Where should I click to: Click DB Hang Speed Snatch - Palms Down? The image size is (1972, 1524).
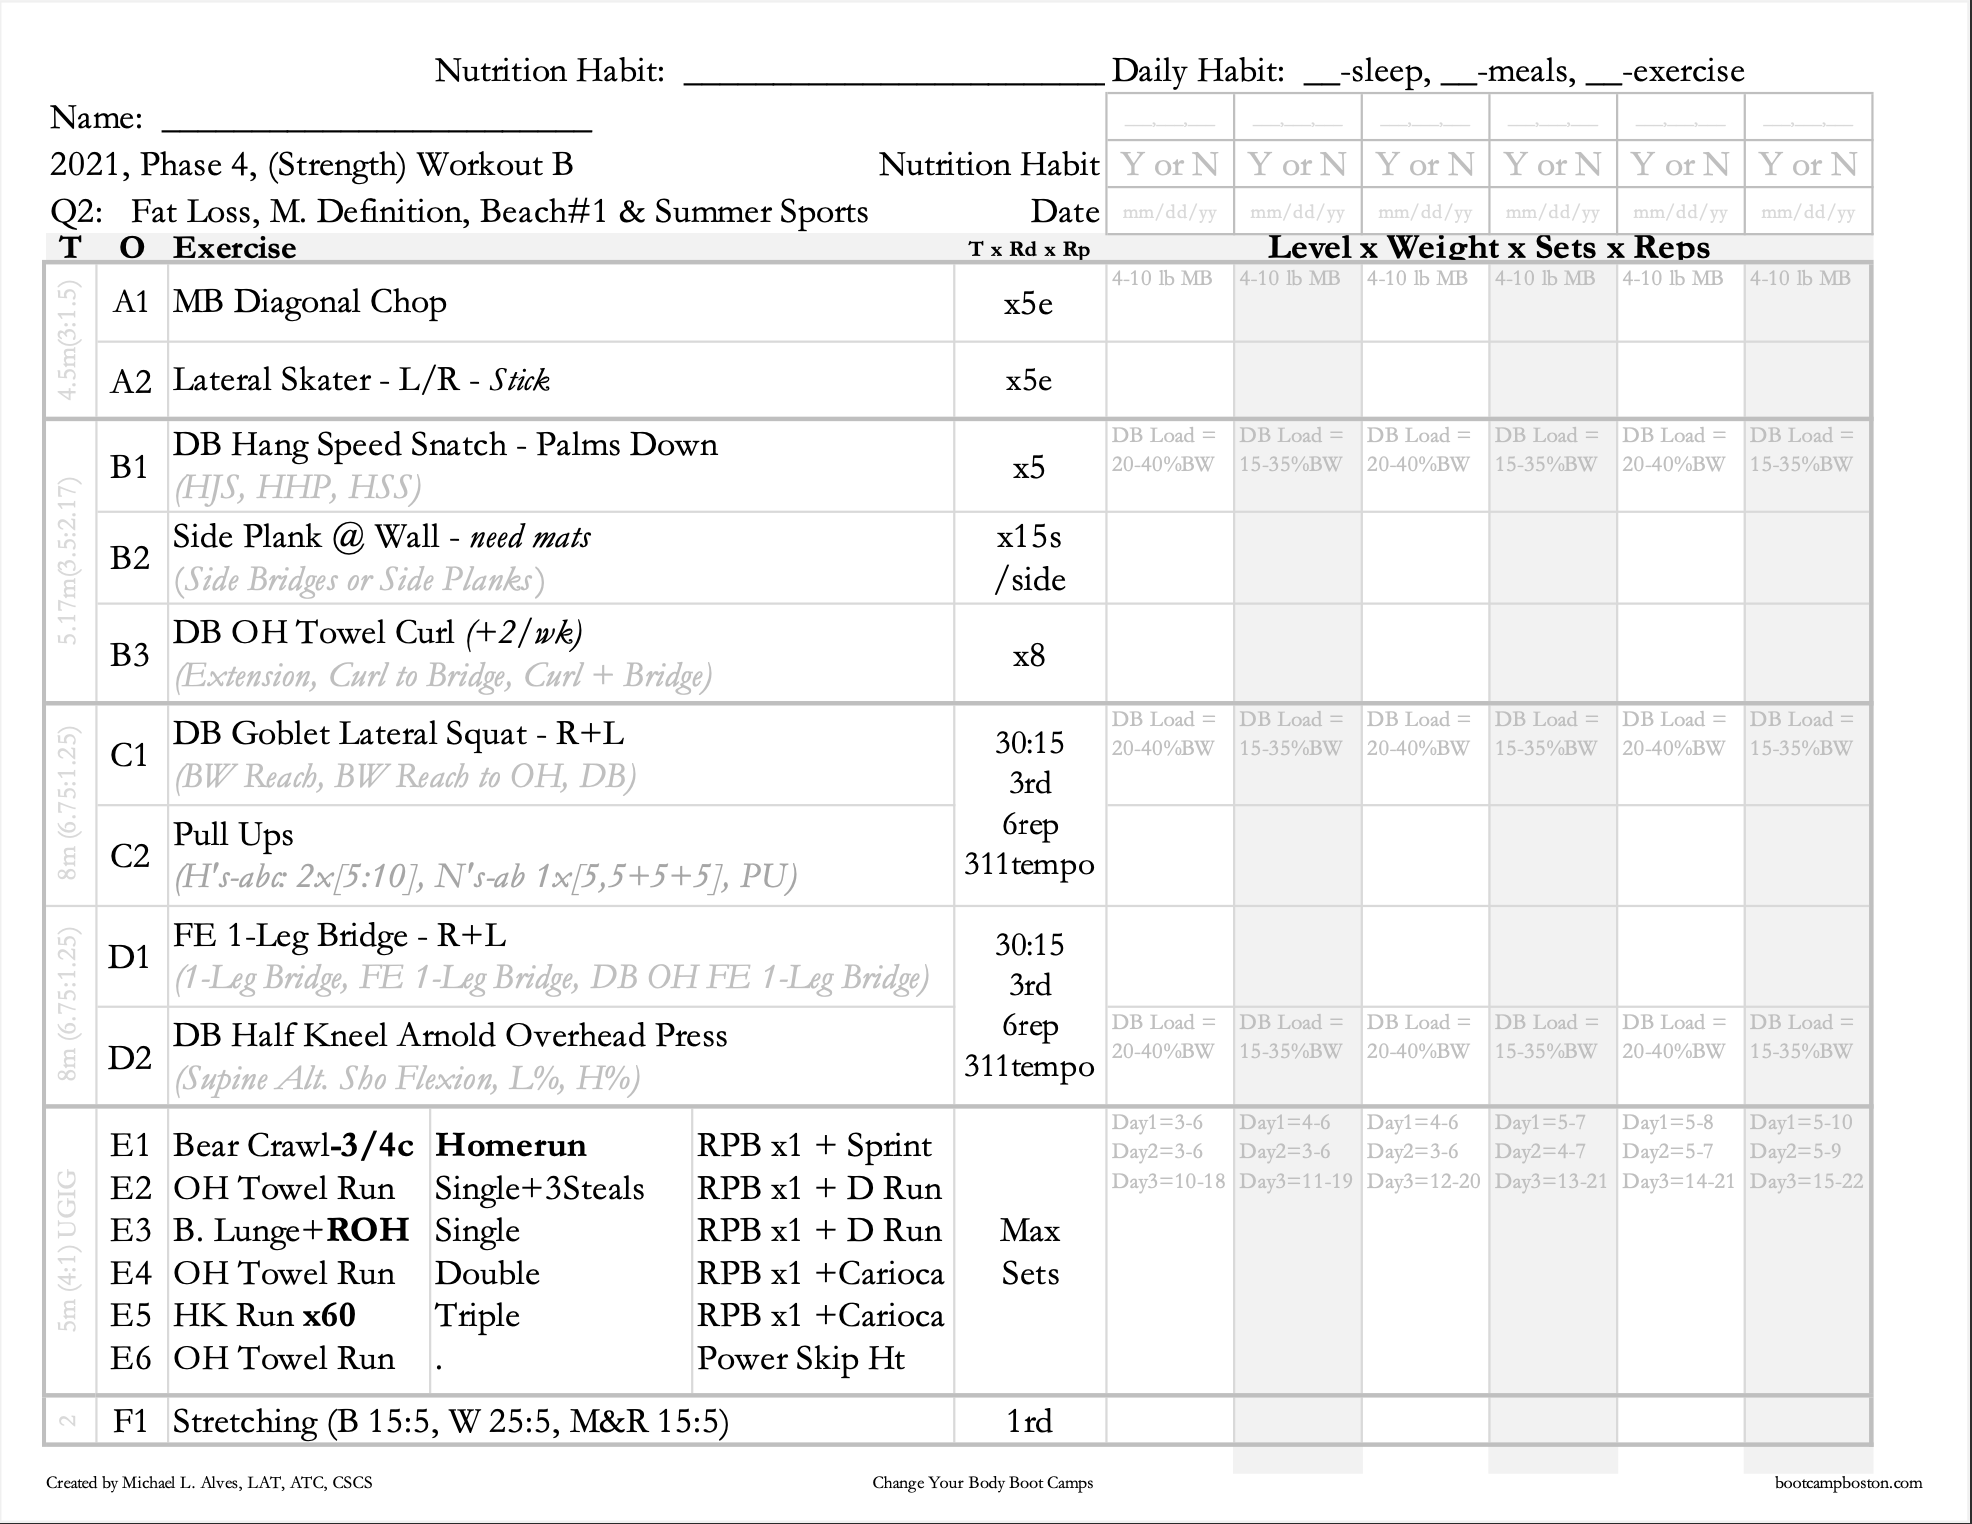[x=445, y=445]
